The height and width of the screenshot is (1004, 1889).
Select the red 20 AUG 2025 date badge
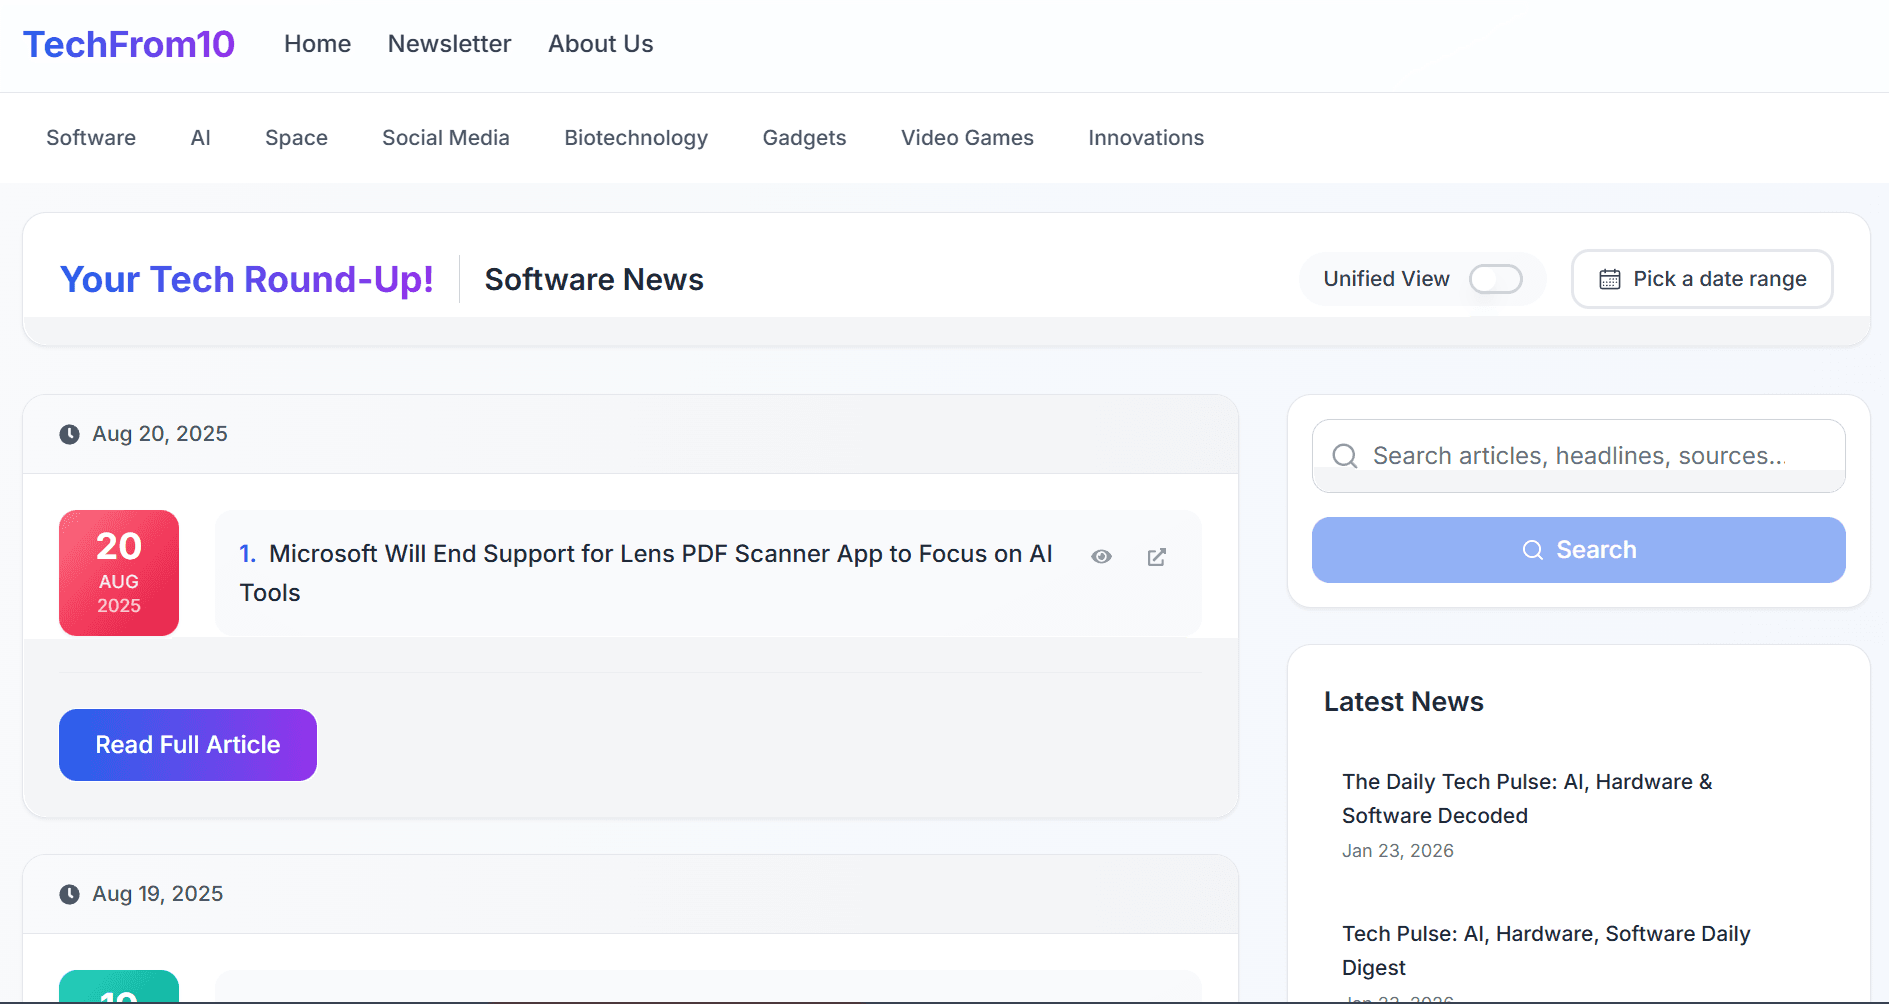pyautogui.click(x=118, y=572)
